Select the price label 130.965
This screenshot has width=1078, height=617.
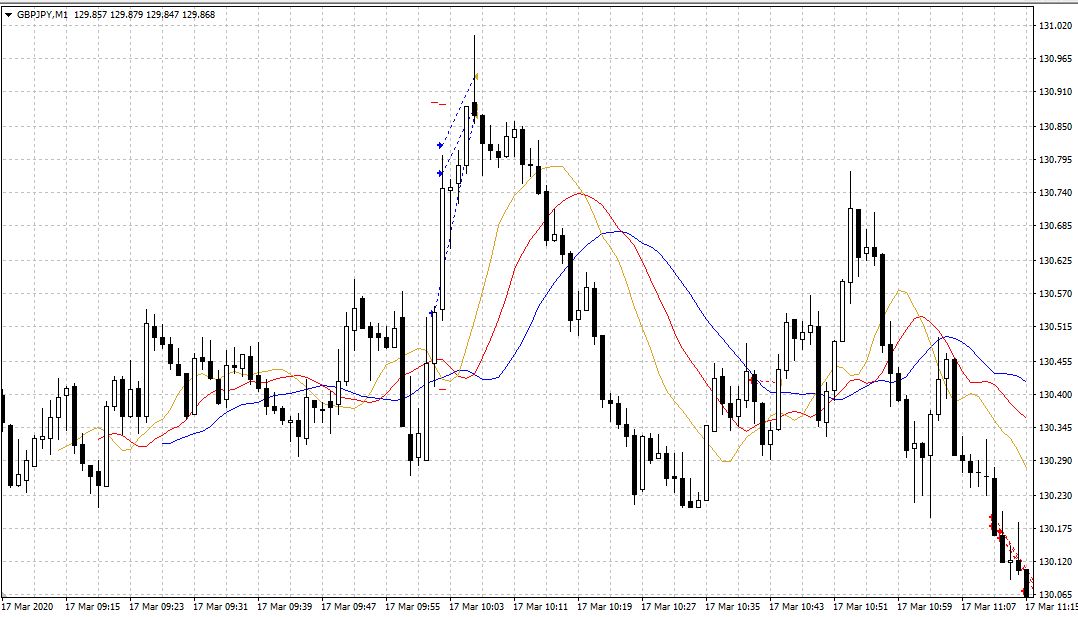1055,59
